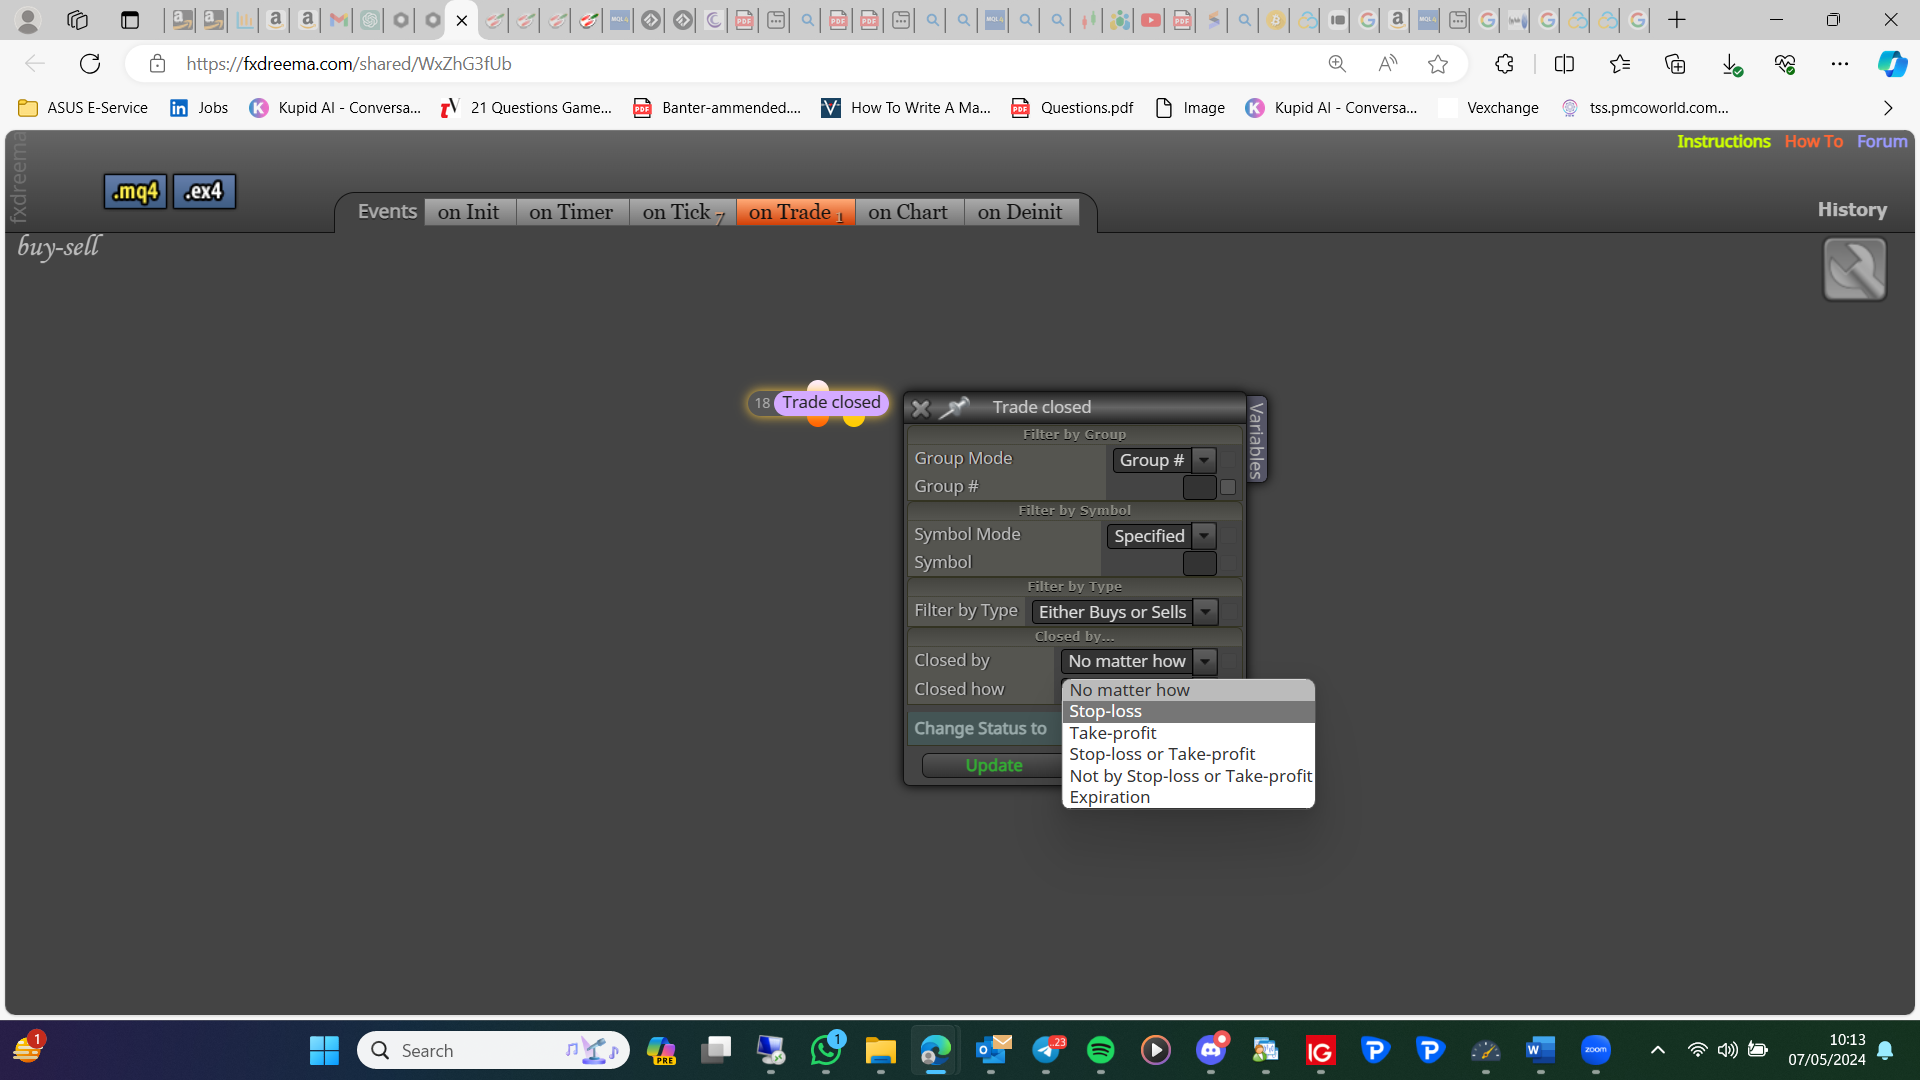Click the orange output dot on the Trade closed block
Screen dimensions: 1920x1080
pos(818,420)
